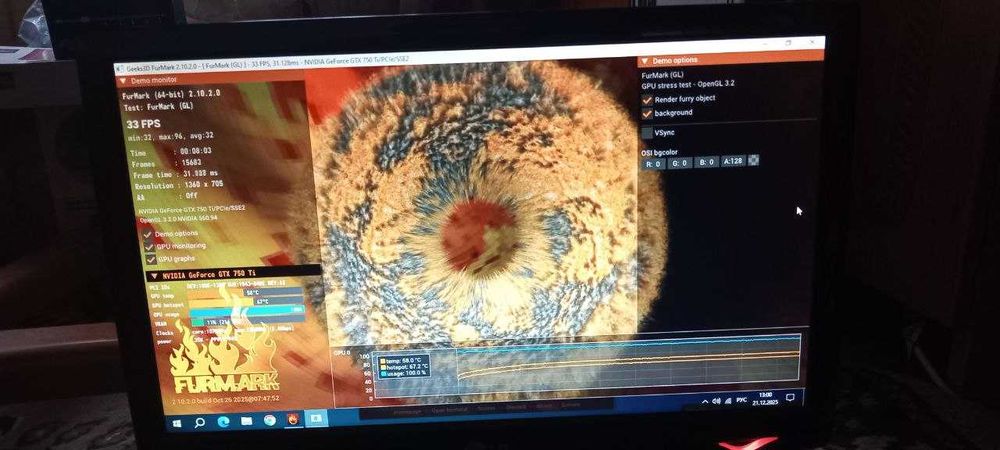Click the GPU temp bar showing 58°C
This screenshot has height=450, width=1000.
click(245, 291)
